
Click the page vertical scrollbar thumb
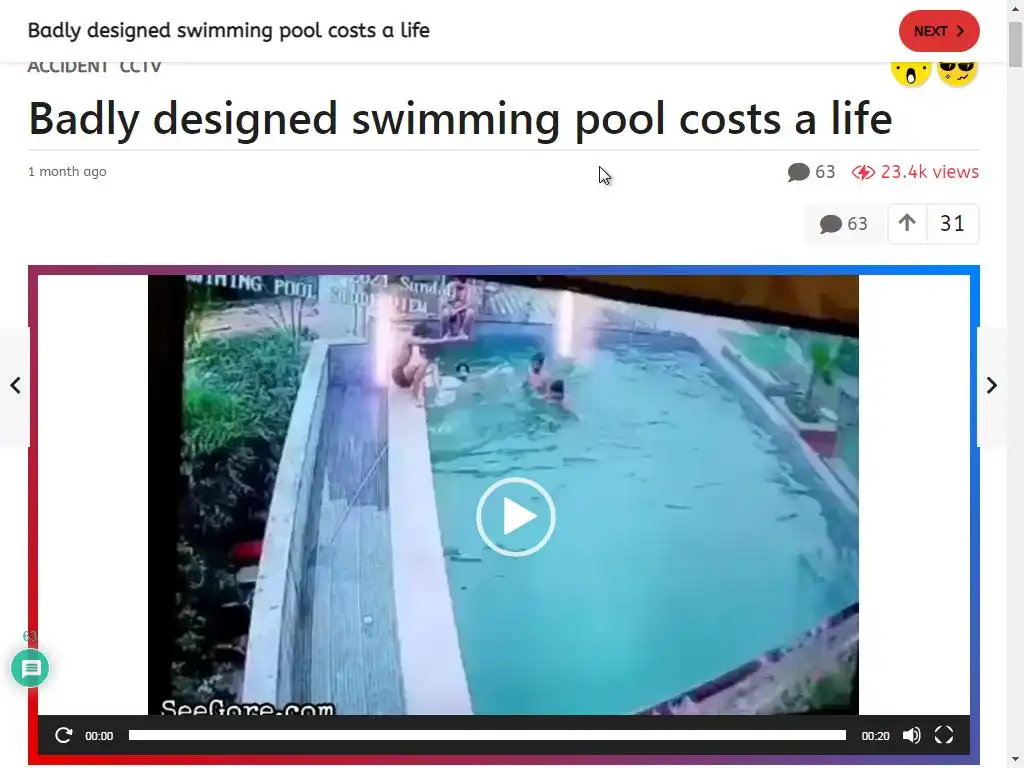pyautogui.click(x=1016, y=44)
